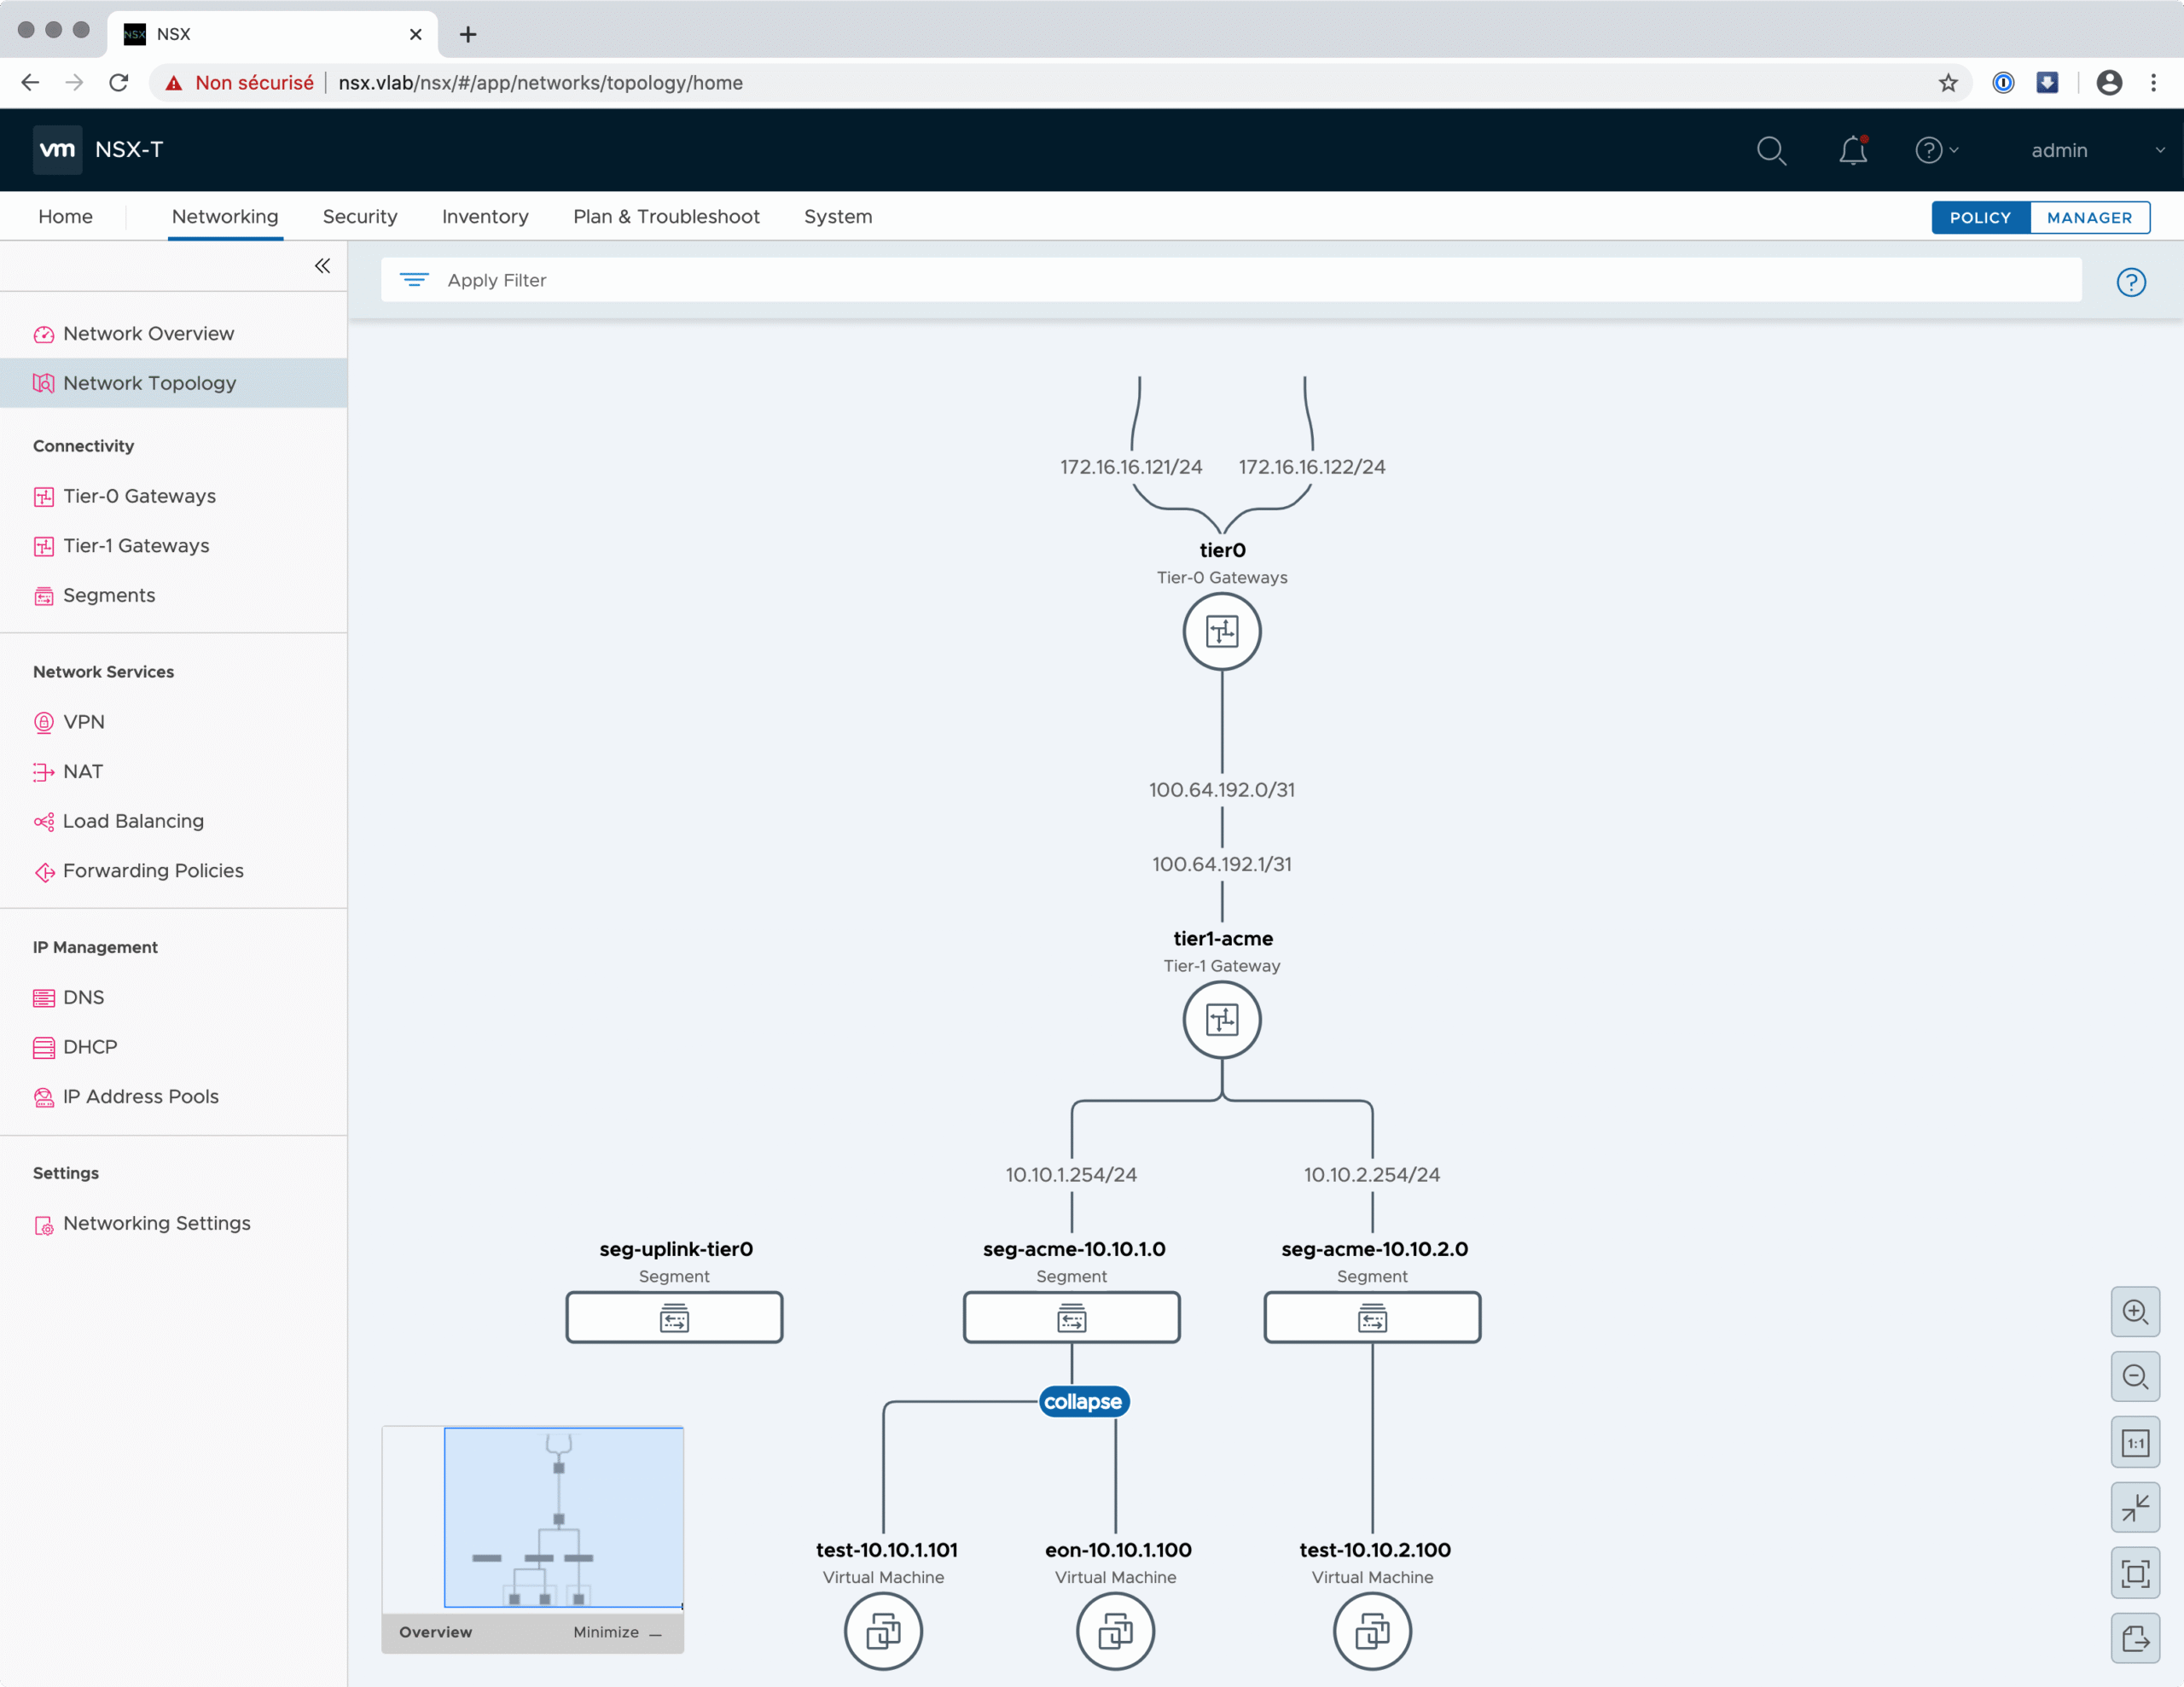2184x1687 pixels.
Task: Click the fit-to-screen topology icon
Action: 2134,1574
